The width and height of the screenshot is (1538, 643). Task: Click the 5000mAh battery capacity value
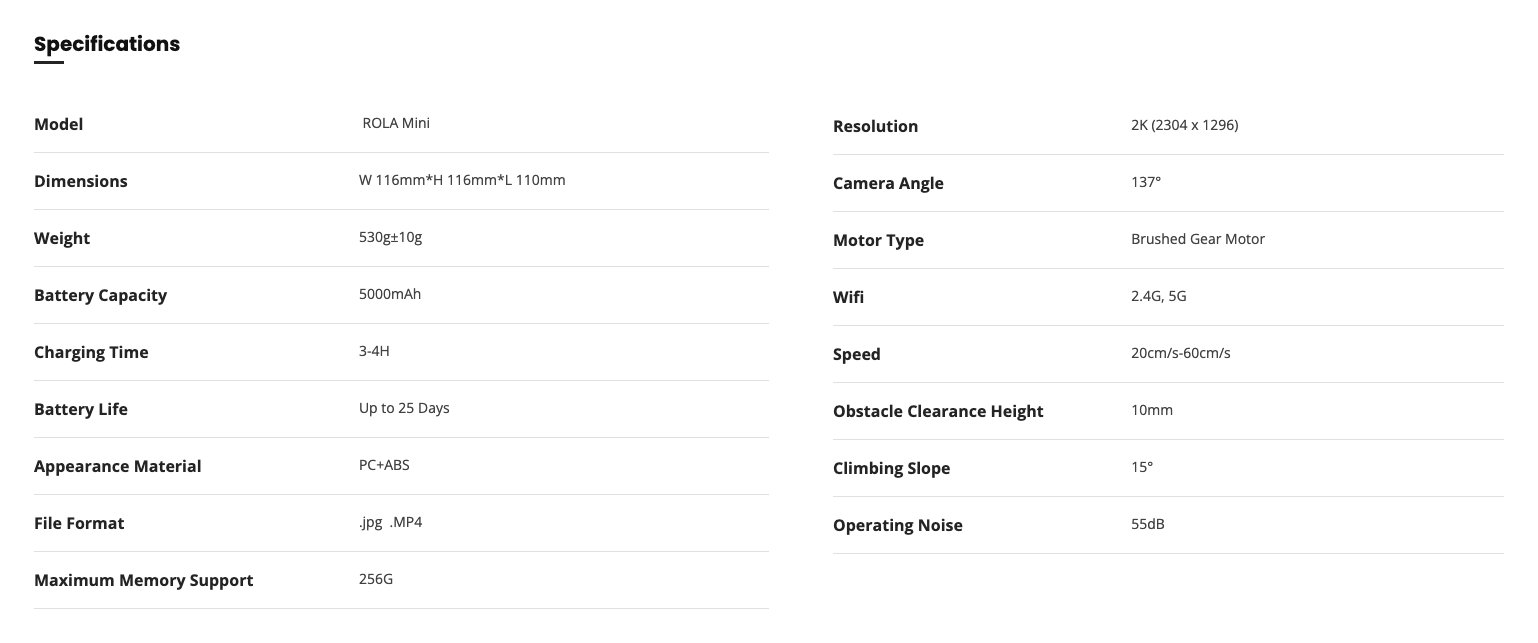(x=390, y=294)
